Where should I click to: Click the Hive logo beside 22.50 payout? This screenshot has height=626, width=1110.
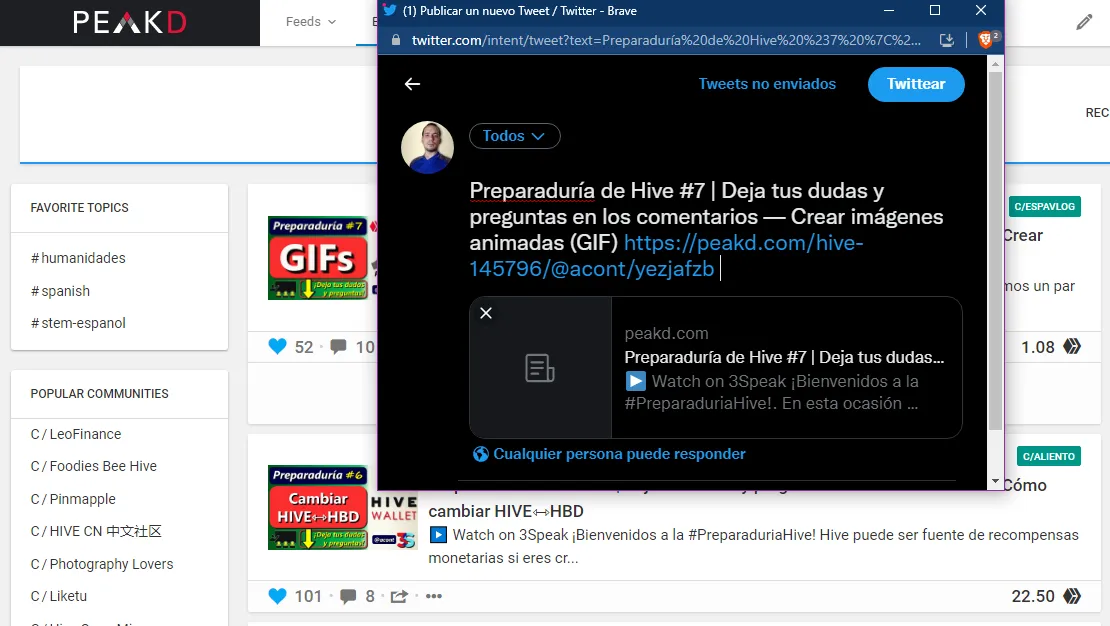[x=1072, y=596]
